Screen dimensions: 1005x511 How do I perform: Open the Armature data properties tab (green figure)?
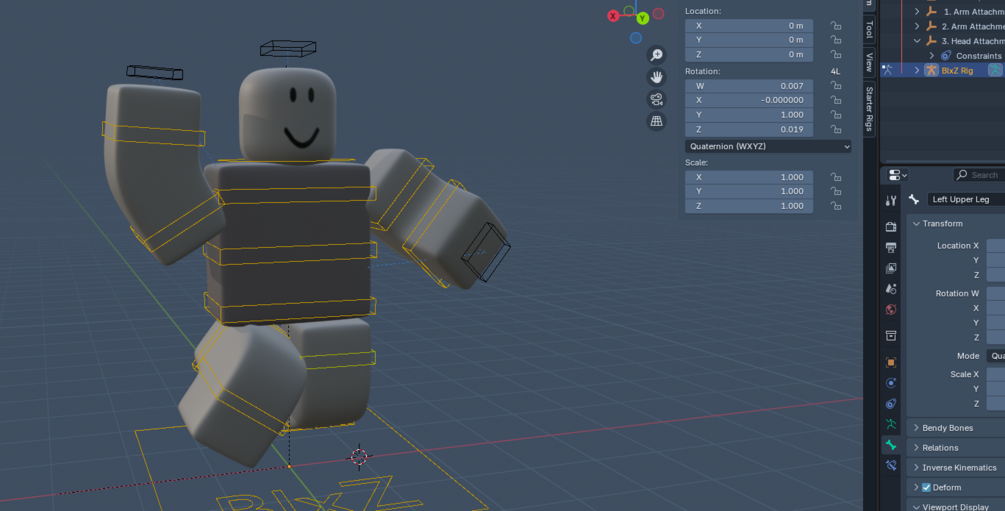[891, 424]
